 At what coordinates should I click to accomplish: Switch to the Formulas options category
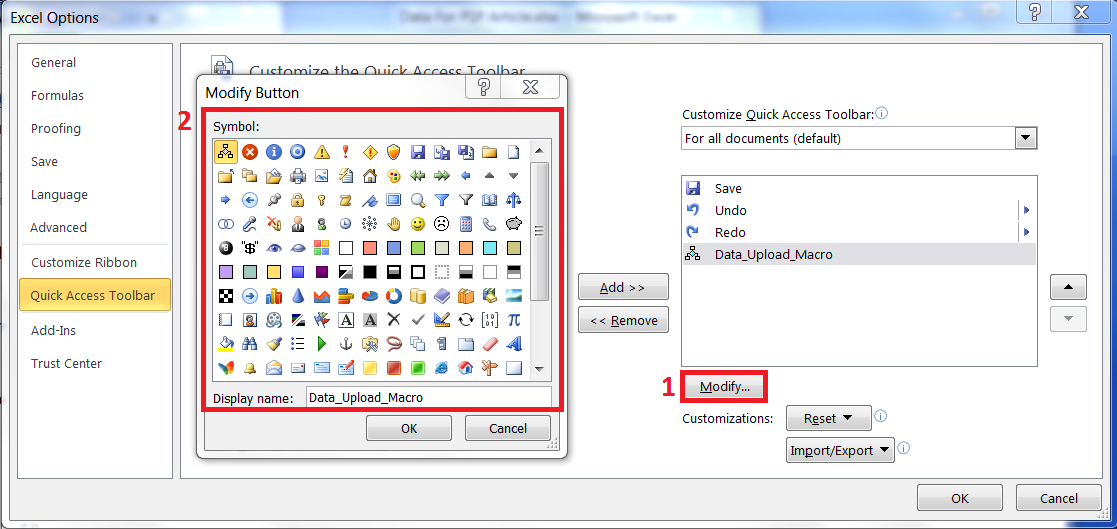tap(57, 95)
